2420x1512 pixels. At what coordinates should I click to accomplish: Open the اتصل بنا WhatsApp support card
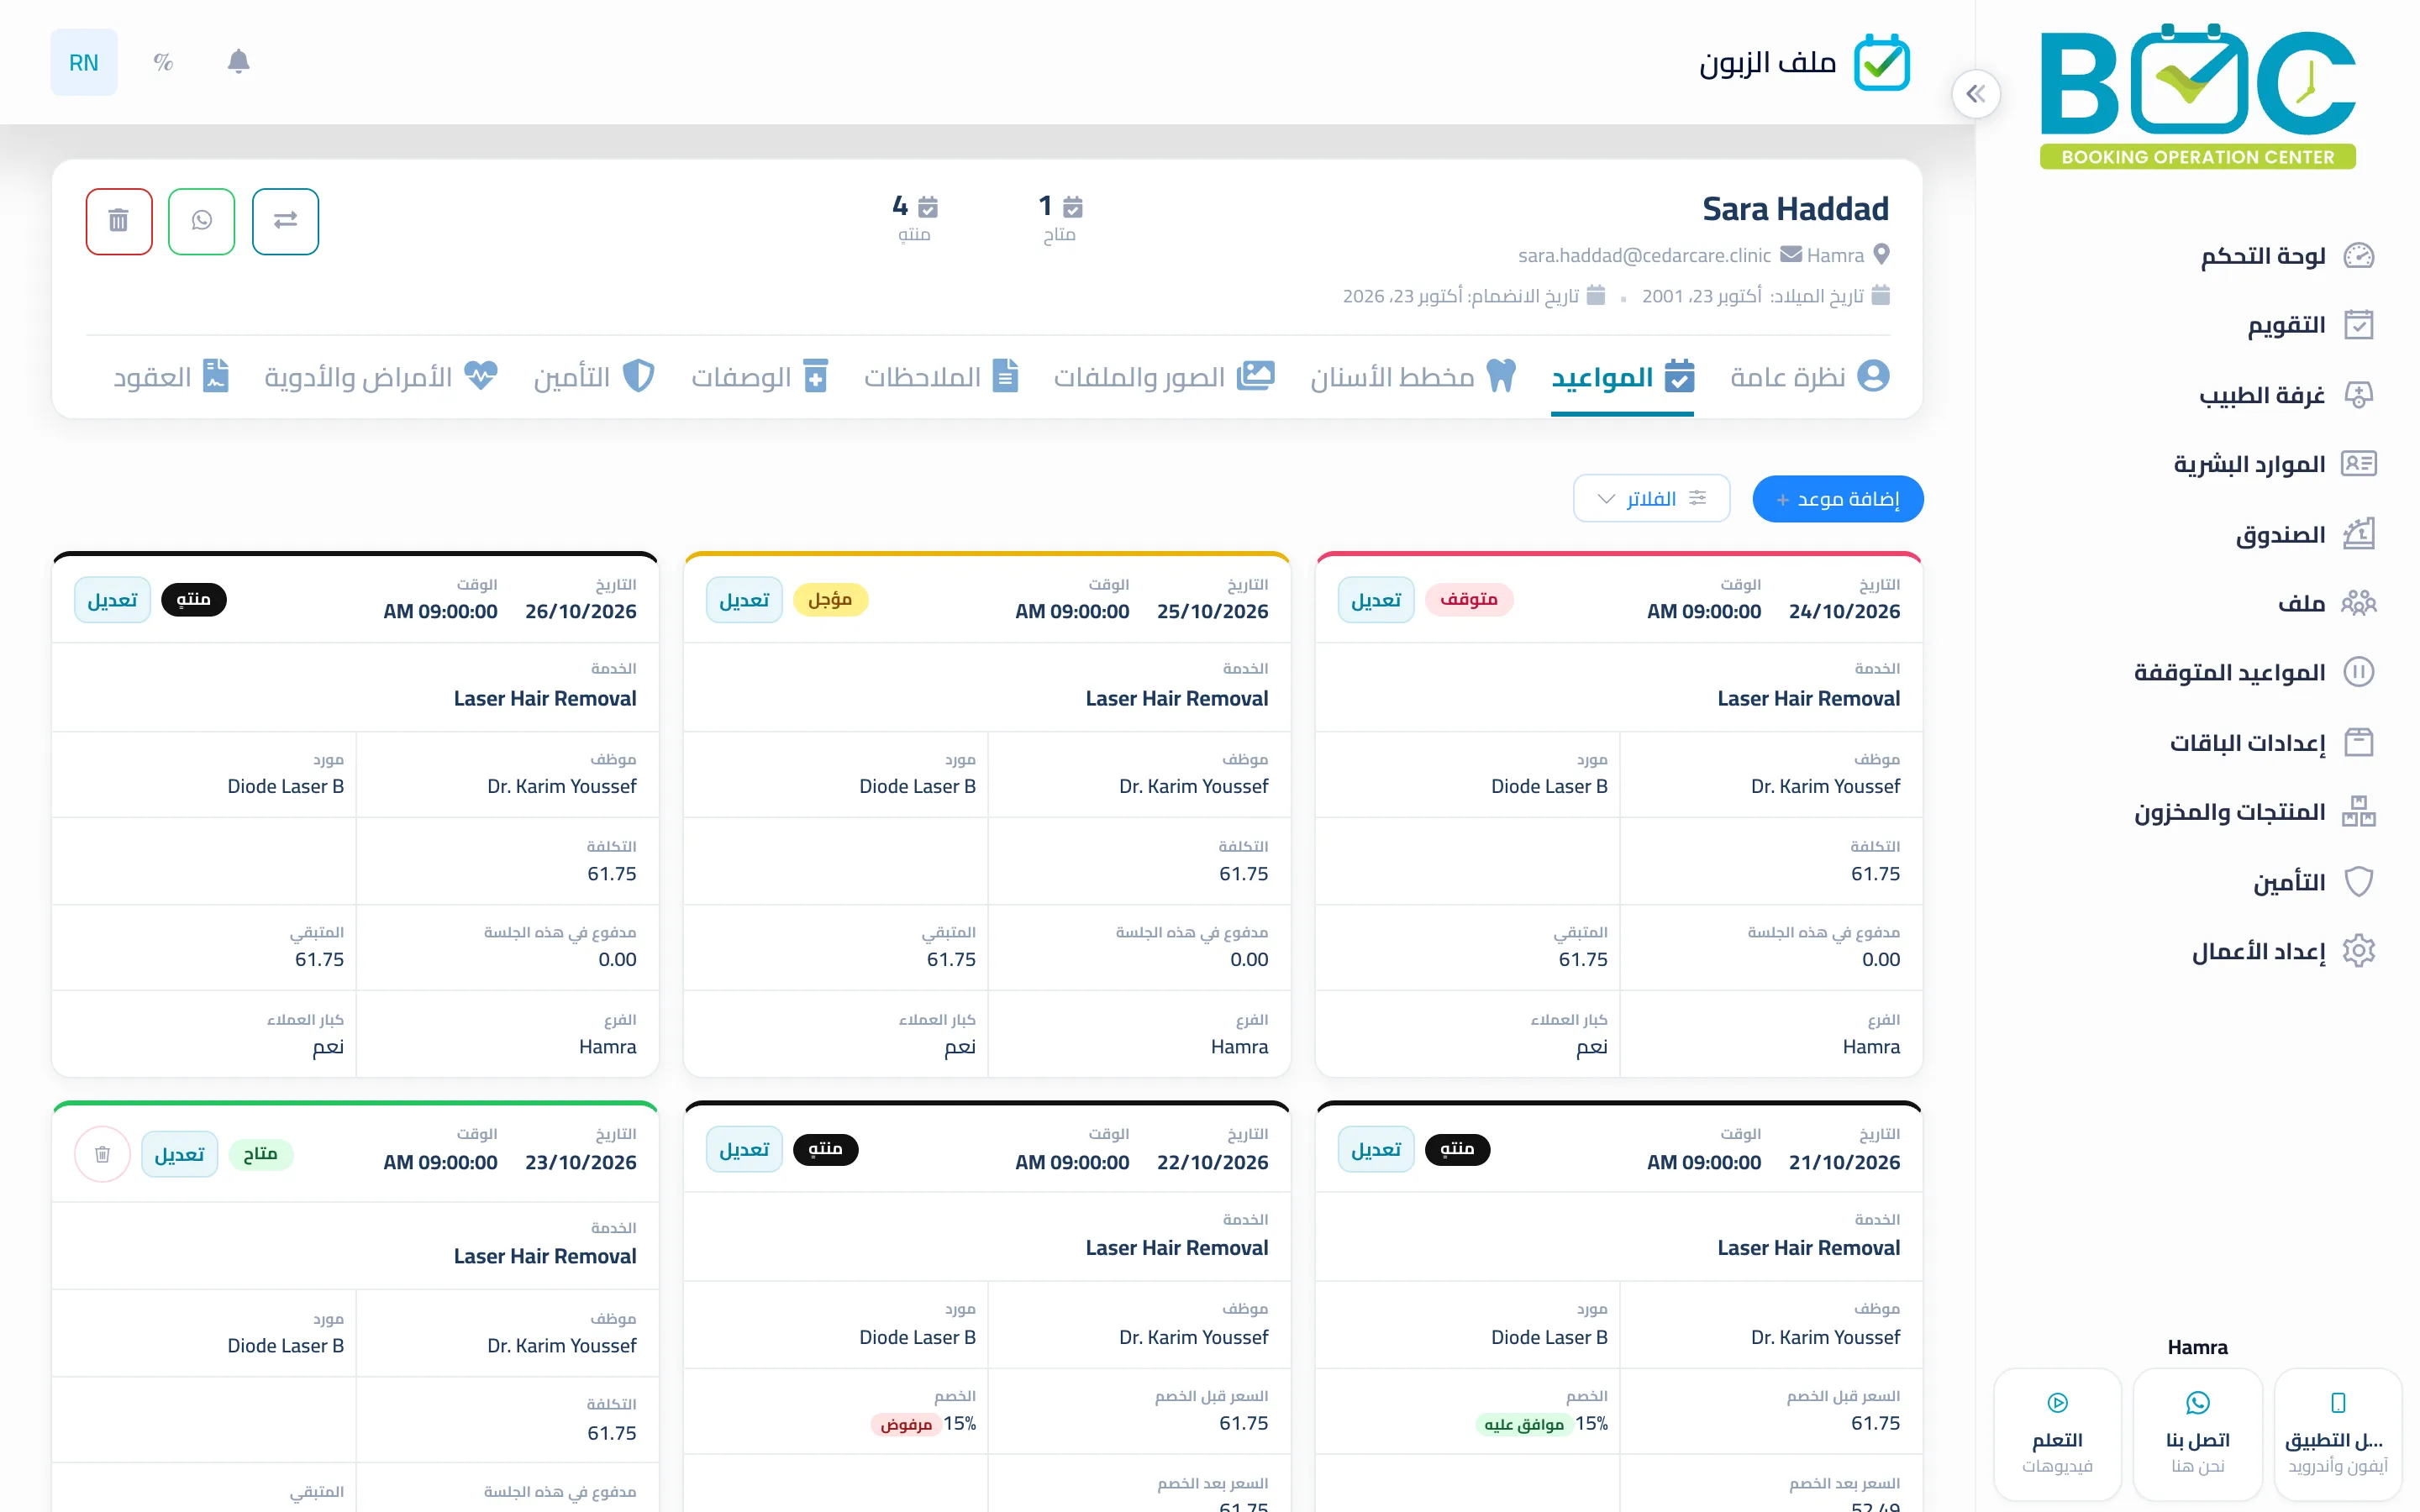coord(2197,1434)
